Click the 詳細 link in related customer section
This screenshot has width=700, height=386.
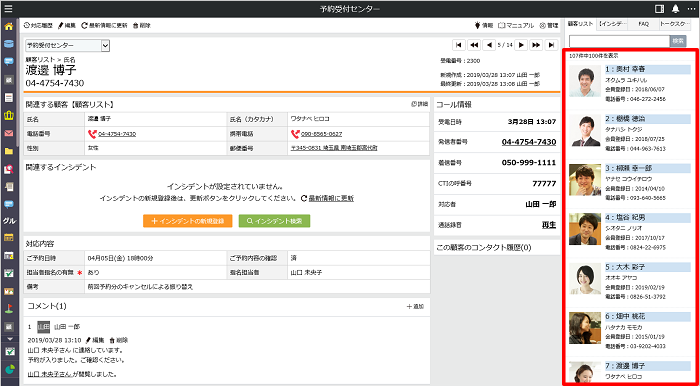[419, 104]
